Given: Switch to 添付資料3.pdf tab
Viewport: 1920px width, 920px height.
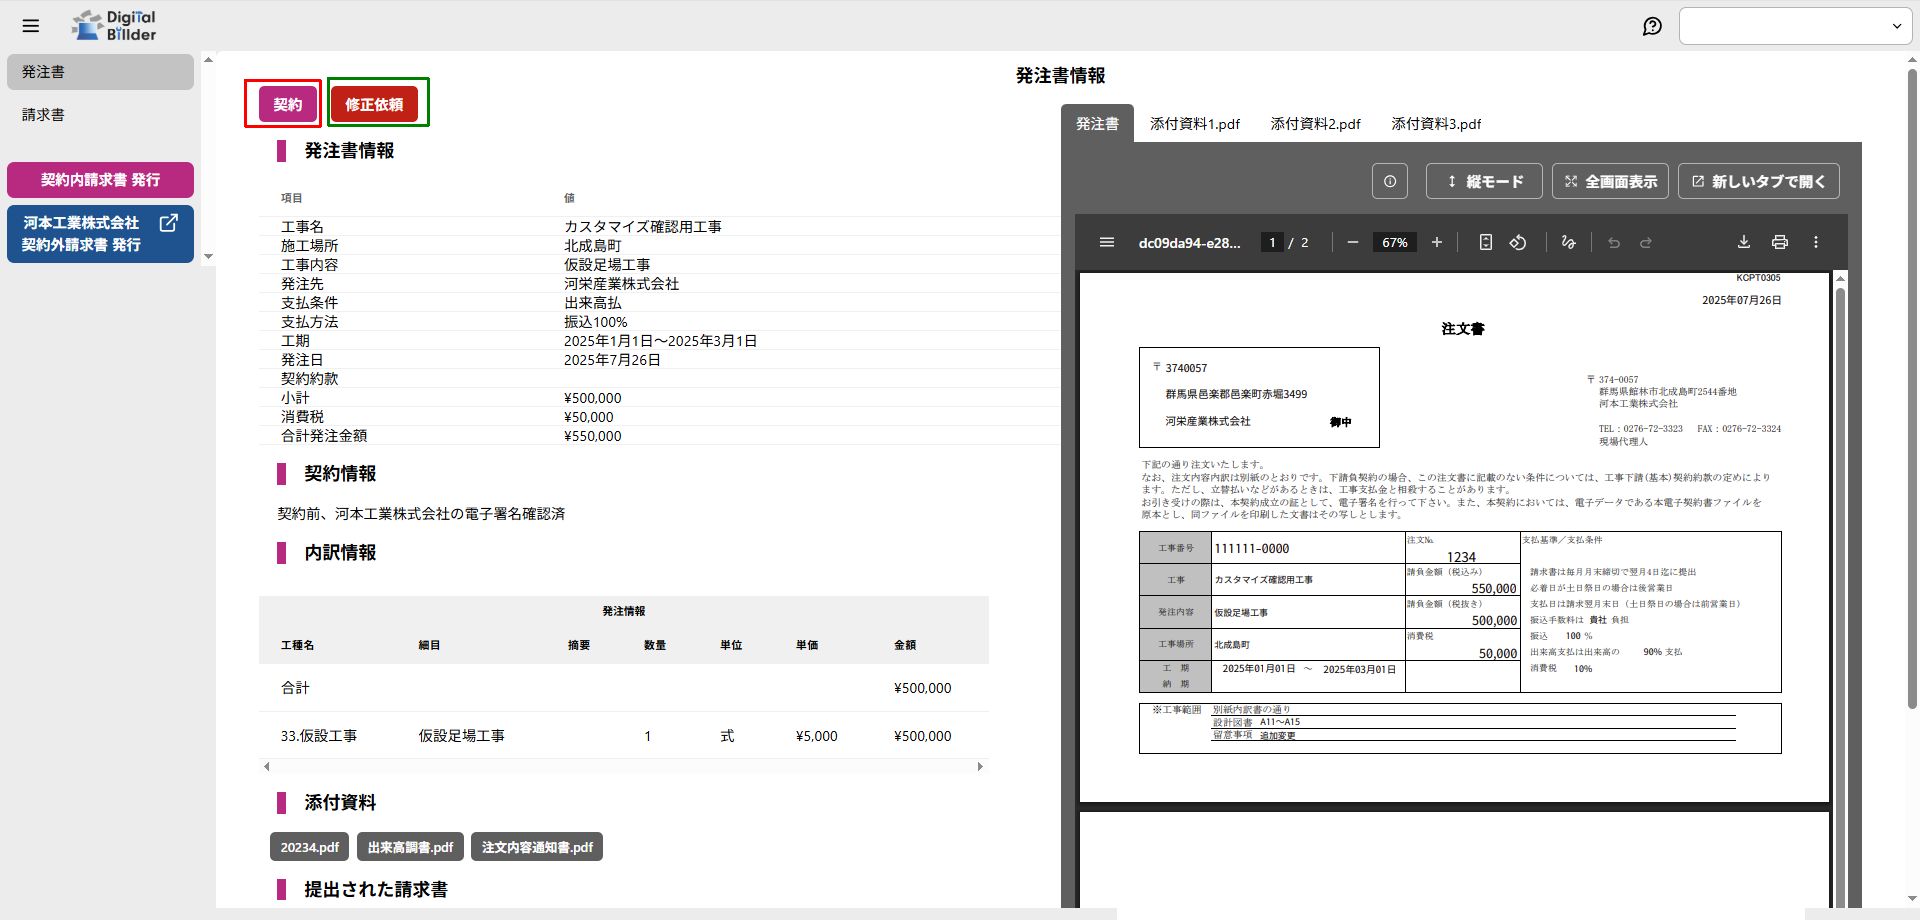Looking at the screenshot, I should coord(1435,124).
